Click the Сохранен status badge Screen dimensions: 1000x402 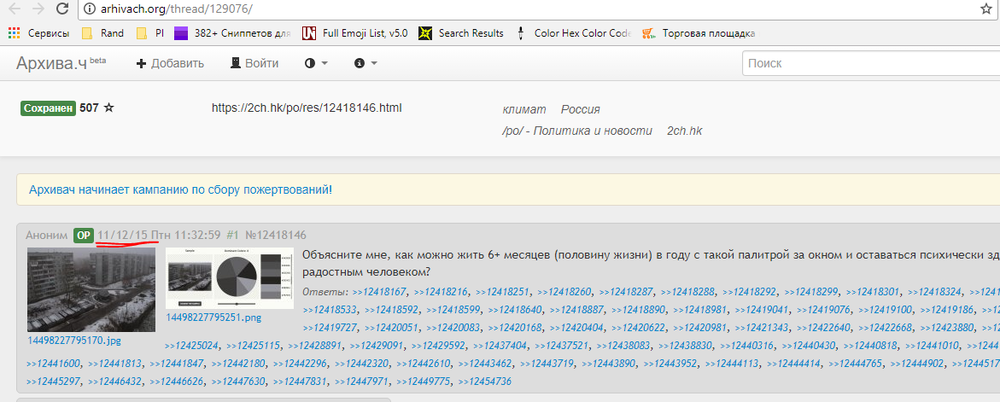click(48, 108)
